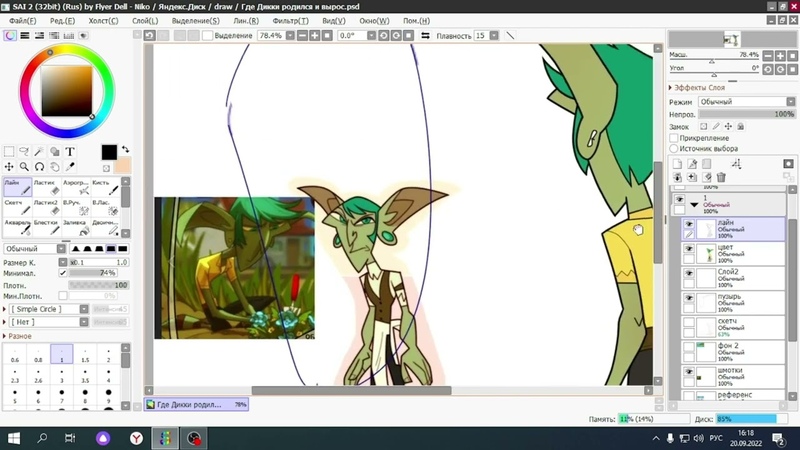Collapse layer folder 1
Image resolution: width=800 pixels, height=450 pixels.
[694, 205]
